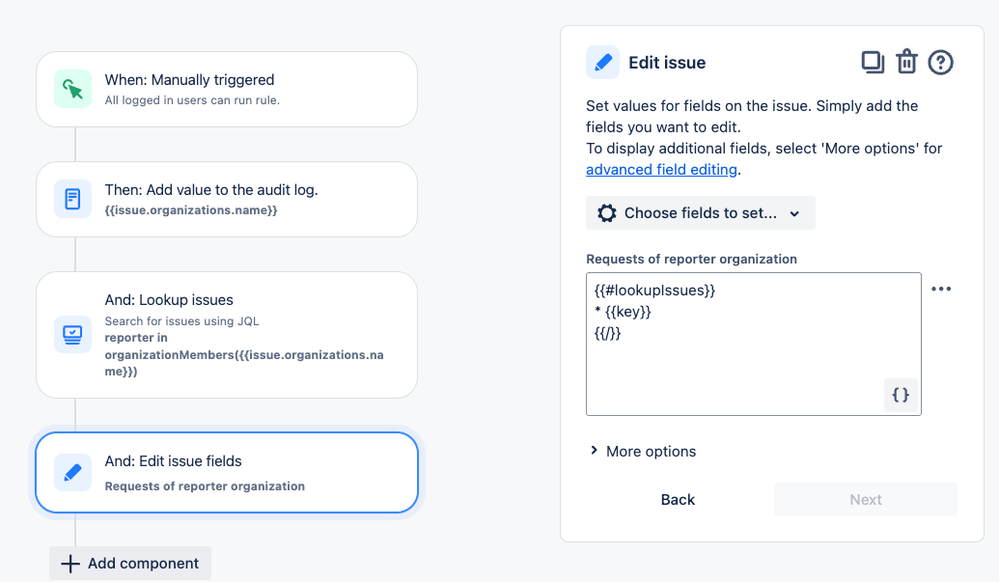999x582 pixels.
Task: Open the help question mark icon
Action: [x=940, y=62]
